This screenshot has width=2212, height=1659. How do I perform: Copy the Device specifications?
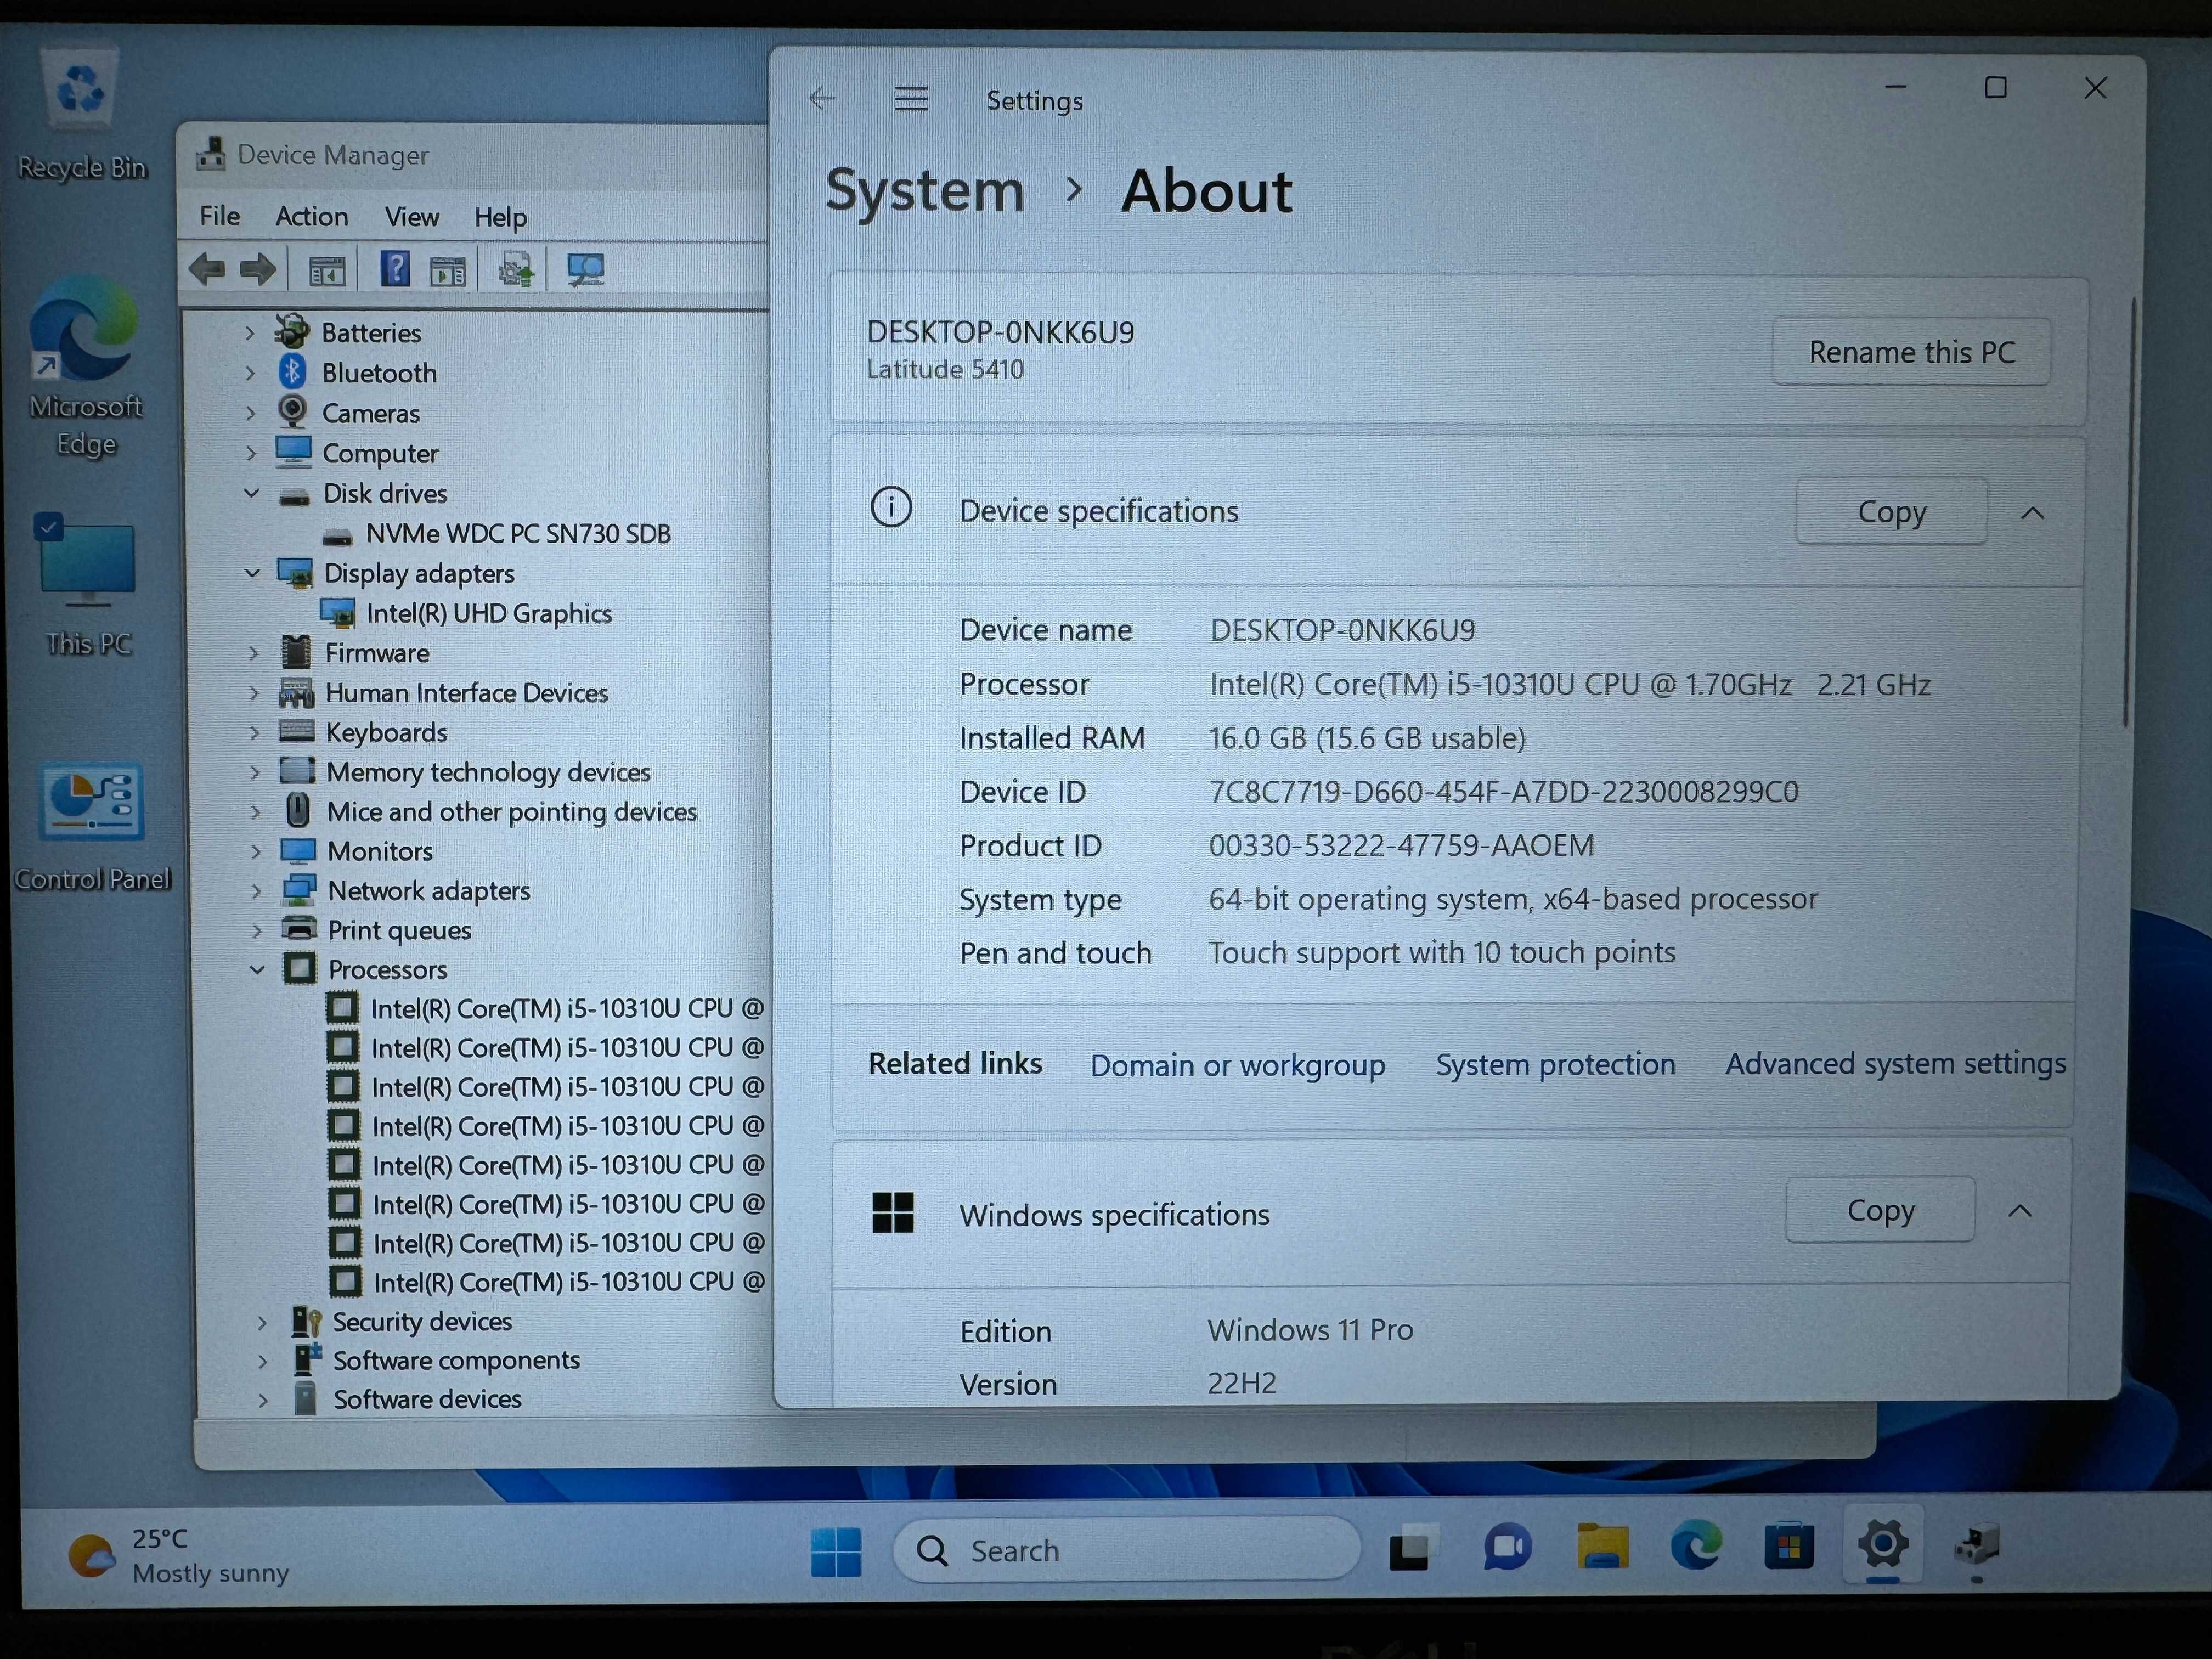1891,511
